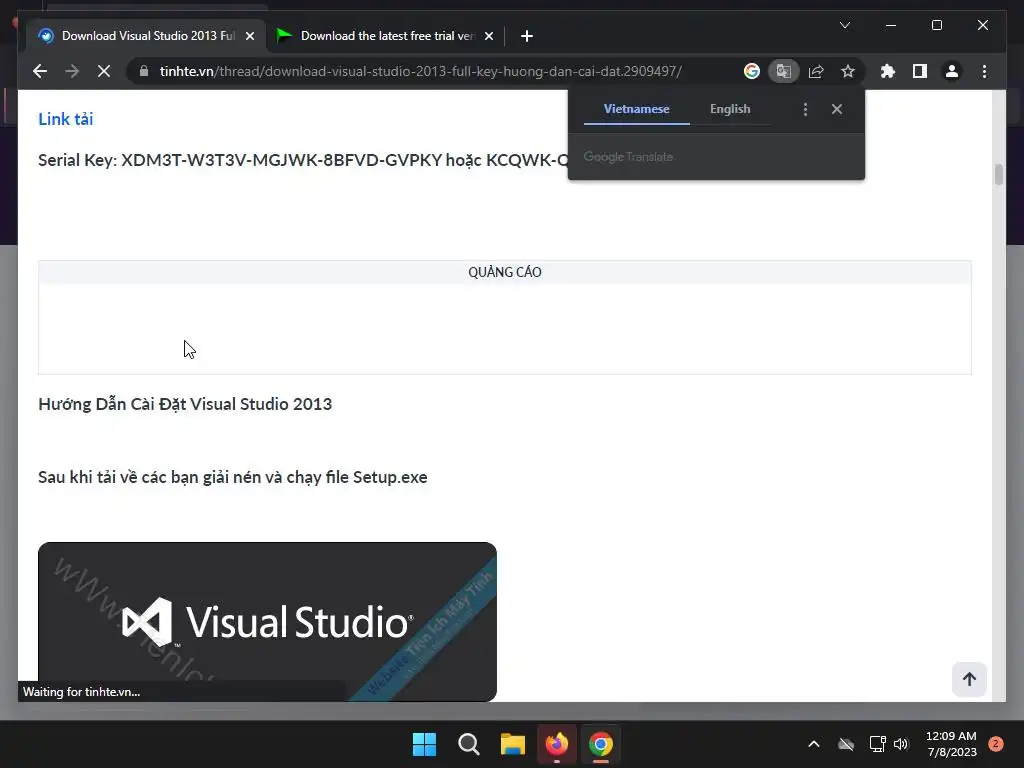This screenshot has width=1024, height=768.
Task: Click the QUẢNG CÁO ad header
Action: [x=505, y=272]
